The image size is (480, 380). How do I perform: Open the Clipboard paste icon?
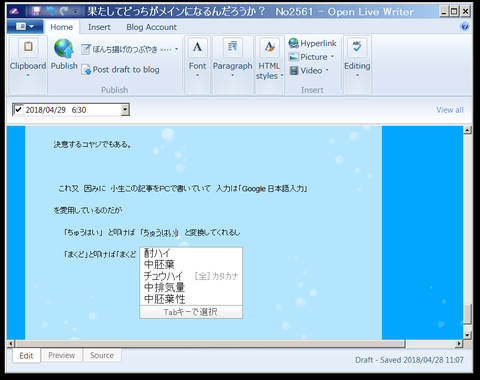click(x=28, y=47)
